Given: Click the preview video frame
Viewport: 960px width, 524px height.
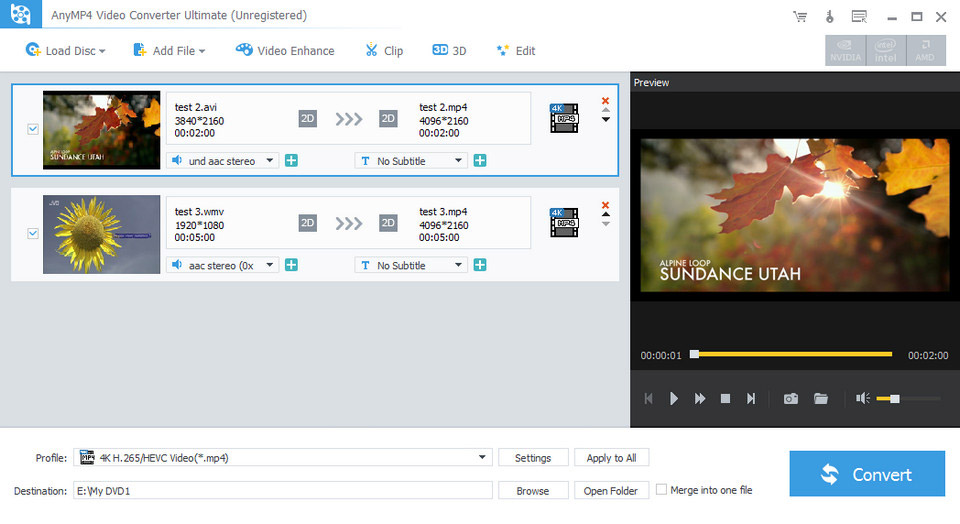Looking at the screenshot, I should [x=795, y=215].
